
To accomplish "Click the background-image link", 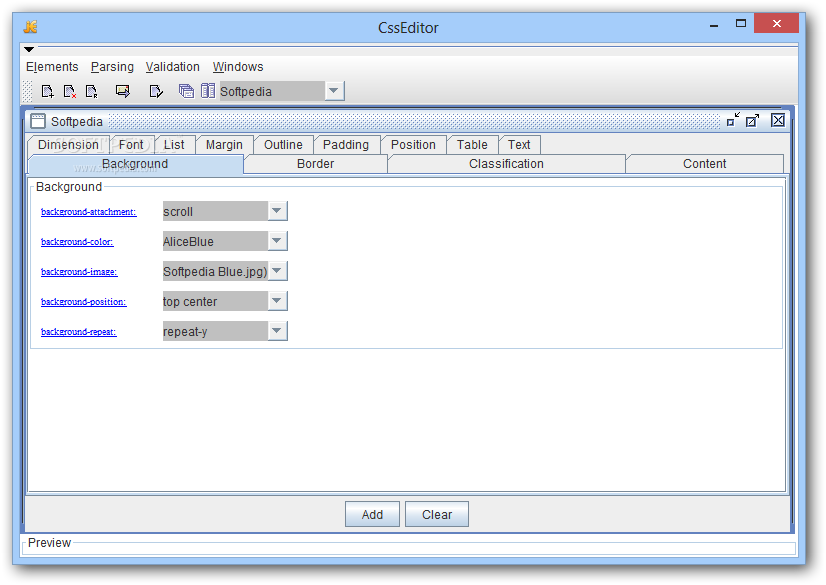I will pos(79,272).
